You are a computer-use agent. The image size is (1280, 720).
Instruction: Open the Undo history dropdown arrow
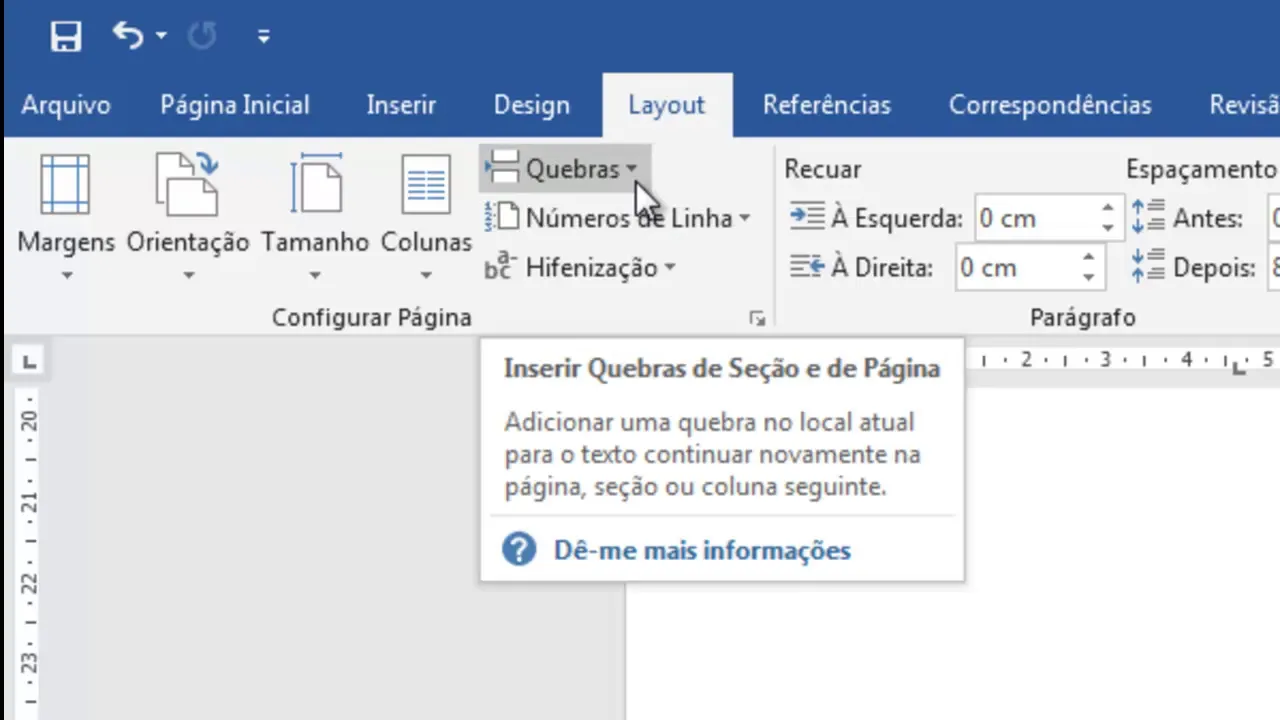pyautogui.click(x=161, y=37)
